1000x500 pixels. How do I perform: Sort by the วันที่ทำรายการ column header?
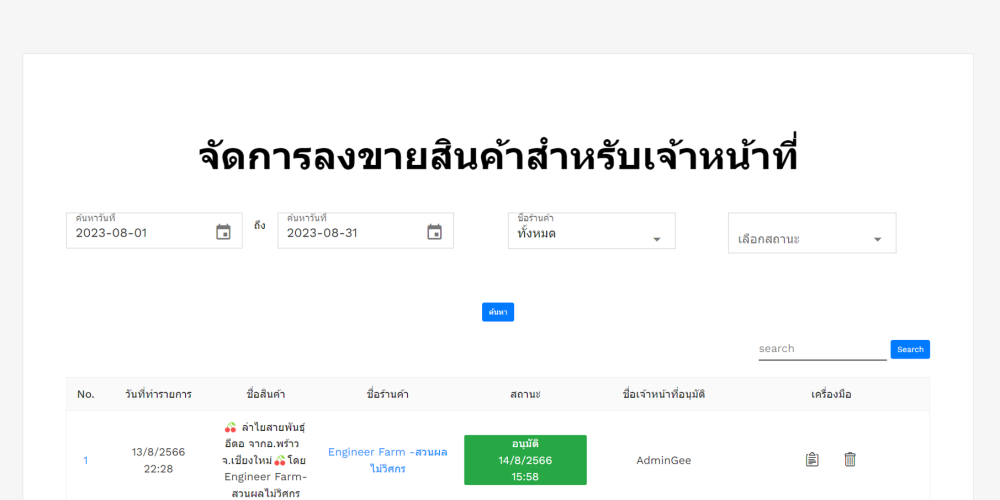(x=158, y=394)
